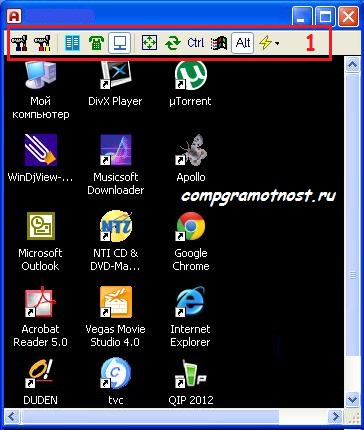The width and height of the screenshot is (364, 430).
Task: Click the yellow lightning bolt icon
Action: coord(265,43)
